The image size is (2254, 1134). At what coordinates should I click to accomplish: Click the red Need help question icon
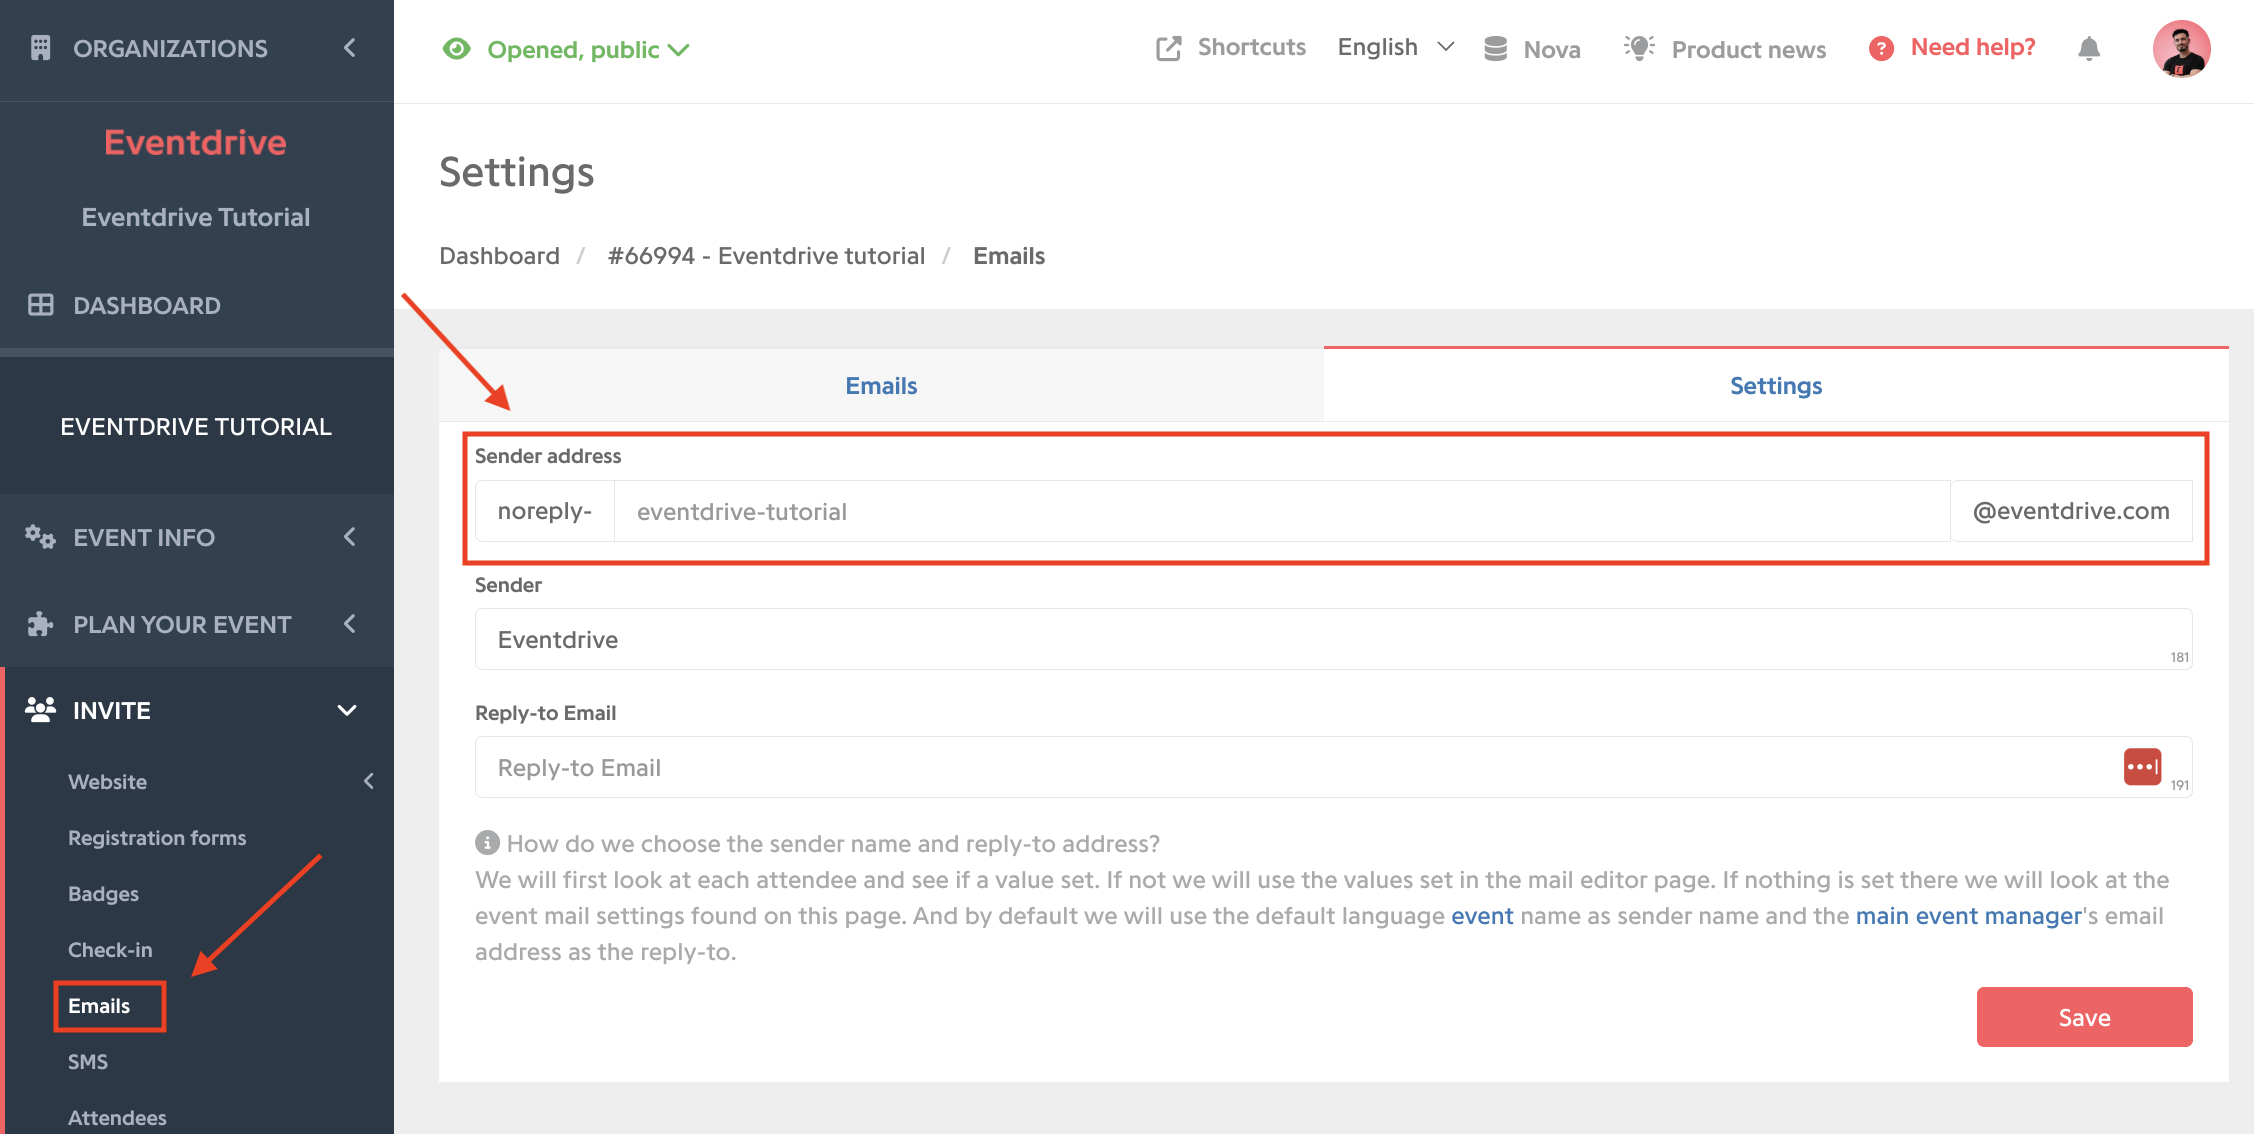[x=1881, y=48]
